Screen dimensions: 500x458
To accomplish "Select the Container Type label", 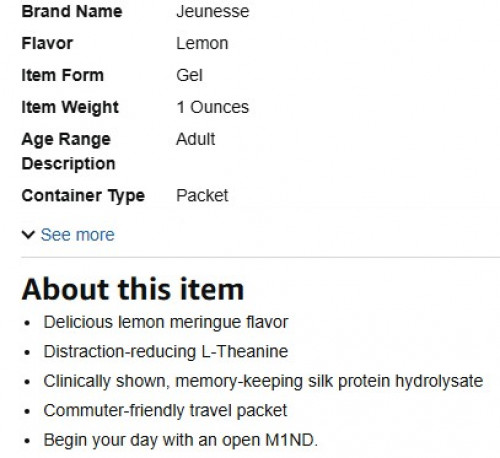I will [x=83, y=196].
